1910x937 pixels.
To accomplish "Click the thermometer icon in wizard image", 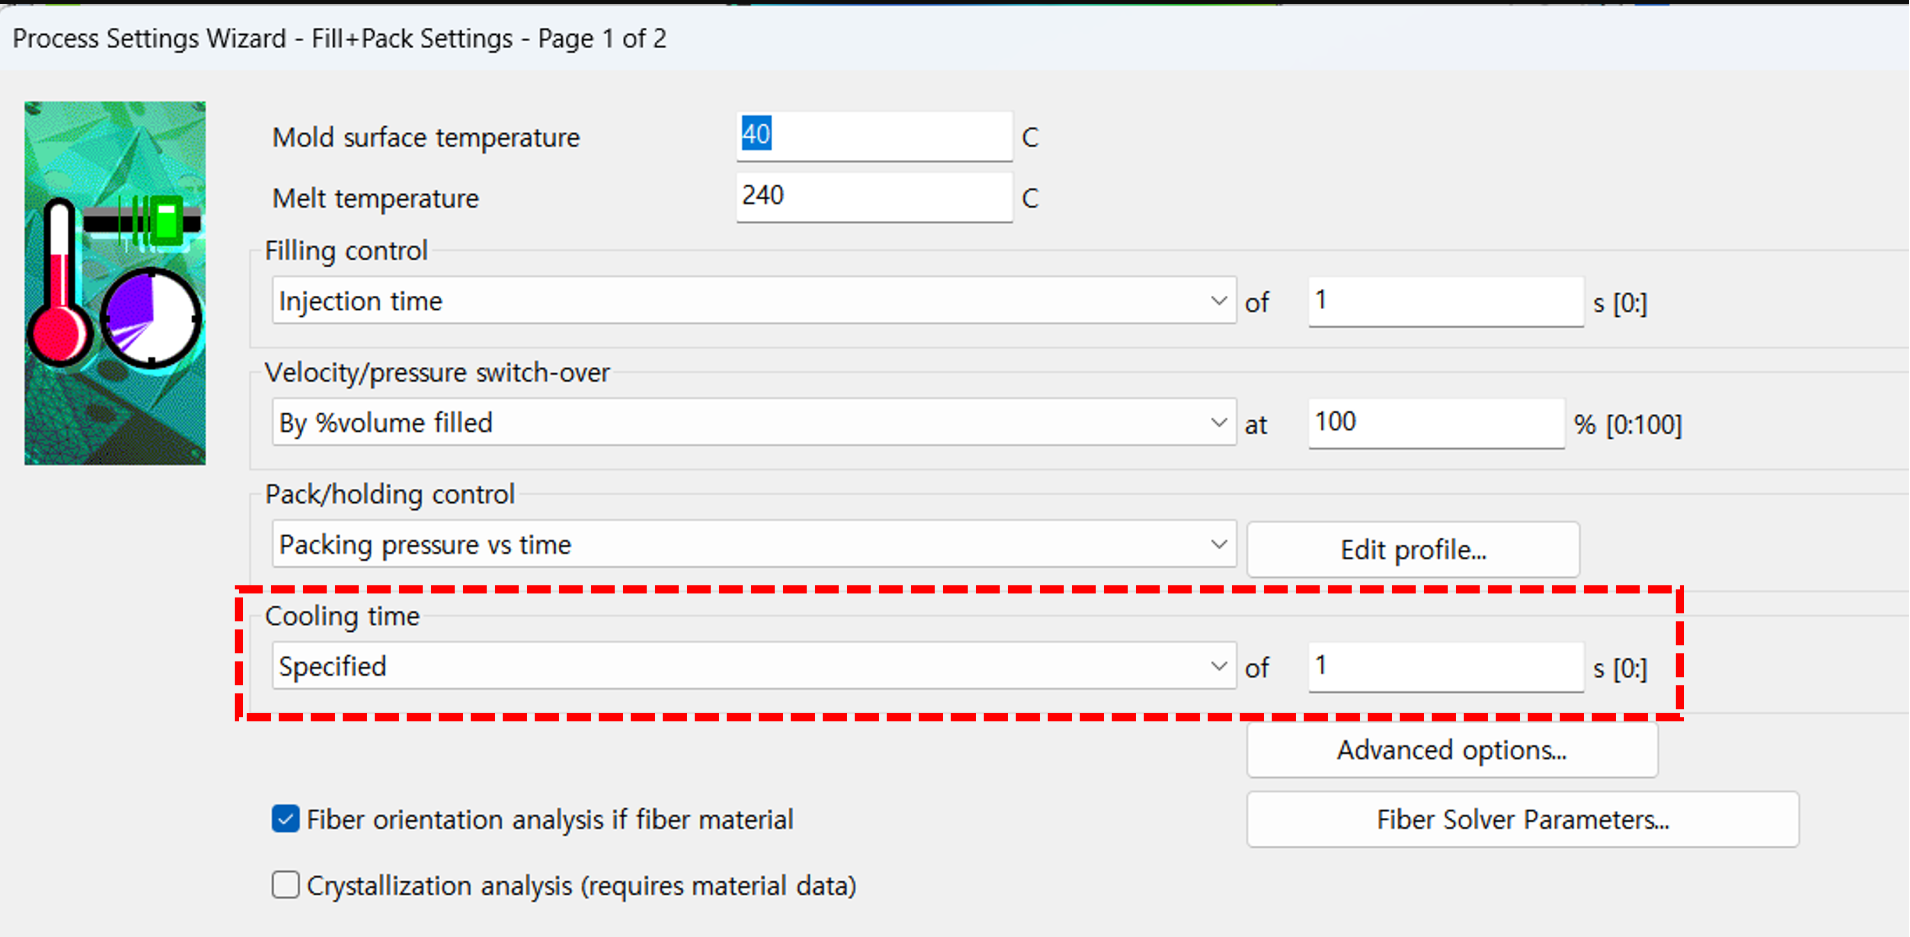I will pyautogui.click(x=60, y=285).
